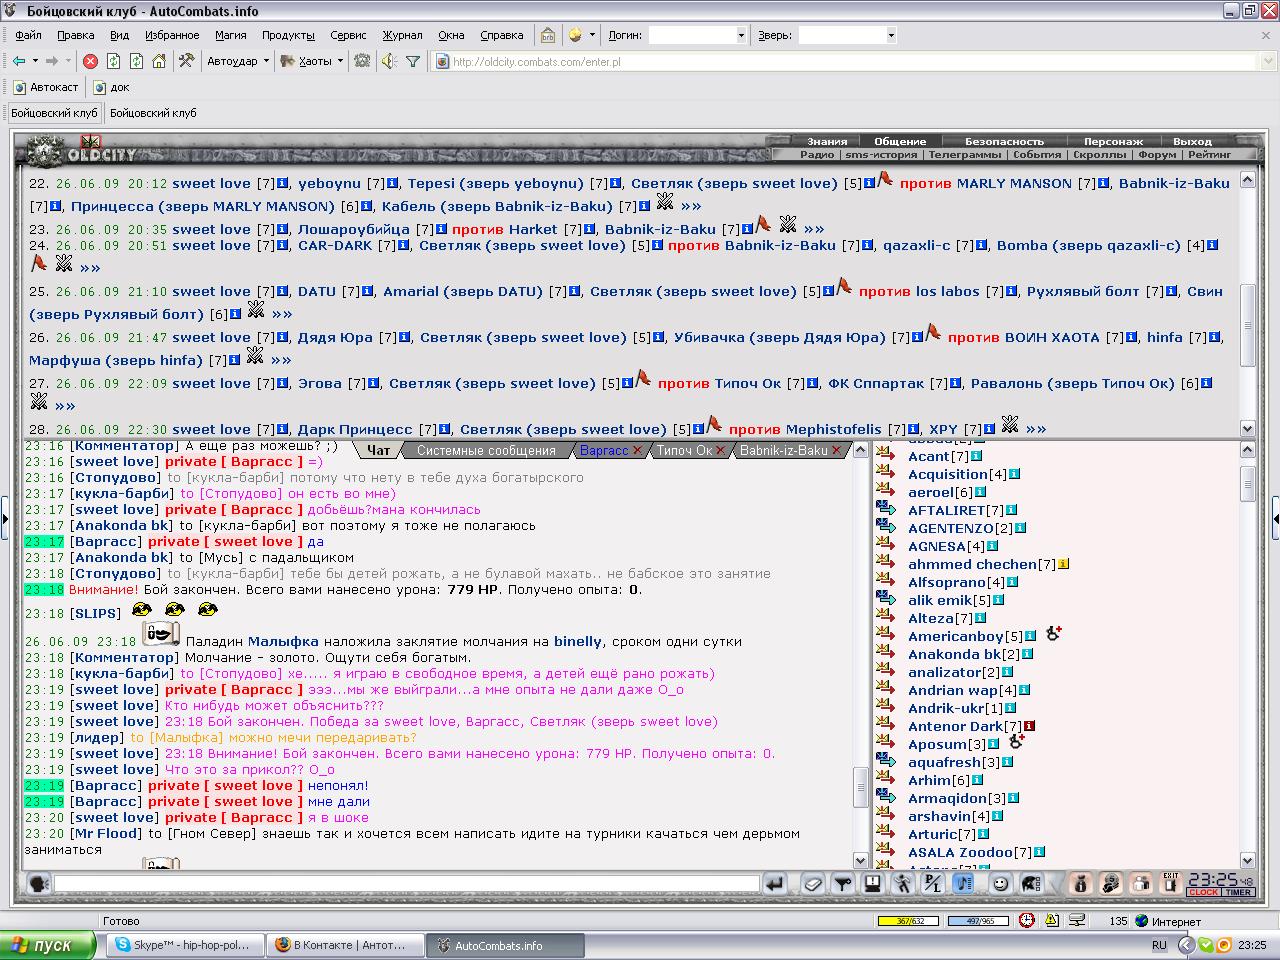Click the speaker sound icon in toolbar
Viewport: 1280px width, 960px height.
[389, 61]
